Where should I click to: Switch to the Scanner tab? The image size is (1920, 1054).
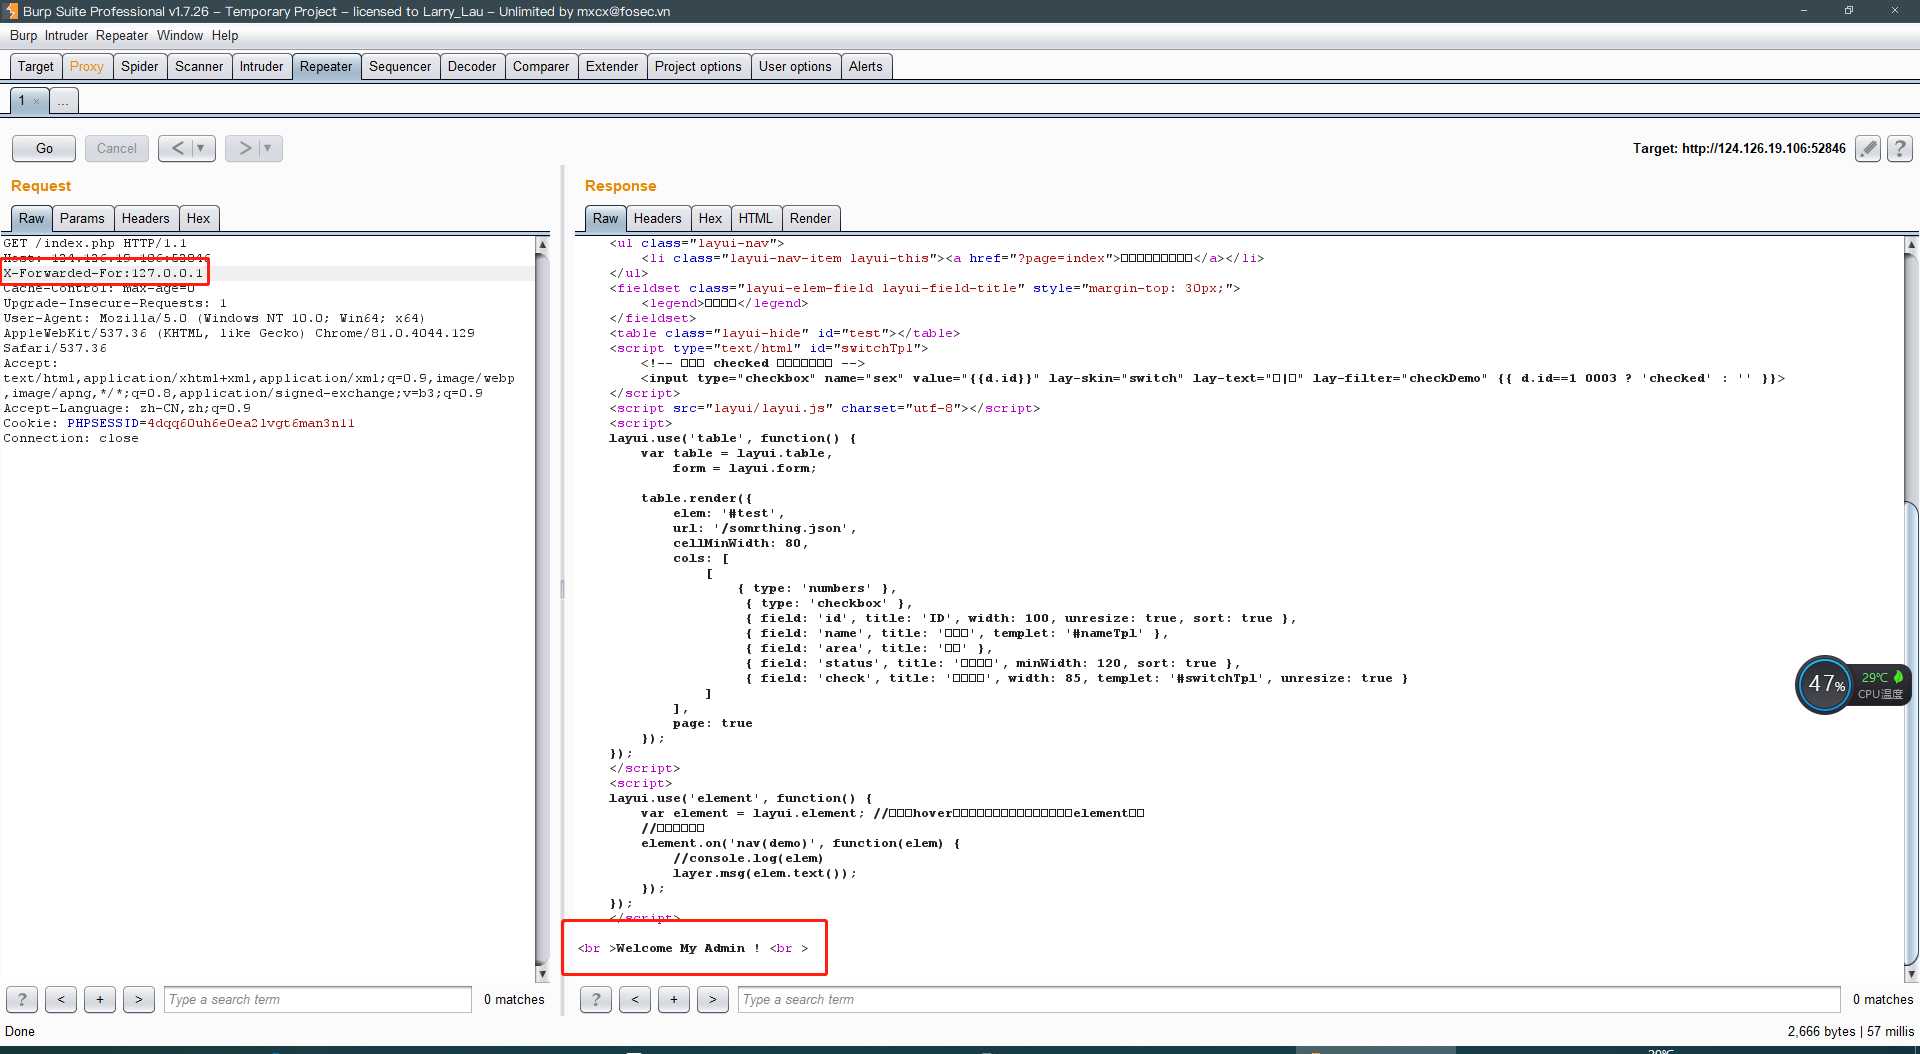point(199,66)
